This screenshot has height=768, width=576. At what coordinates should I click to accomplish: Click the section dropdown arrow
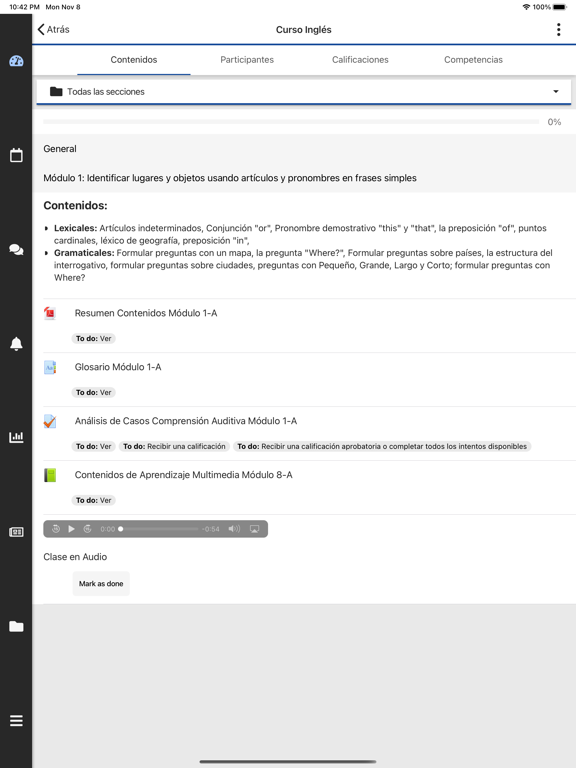point(556,92)
